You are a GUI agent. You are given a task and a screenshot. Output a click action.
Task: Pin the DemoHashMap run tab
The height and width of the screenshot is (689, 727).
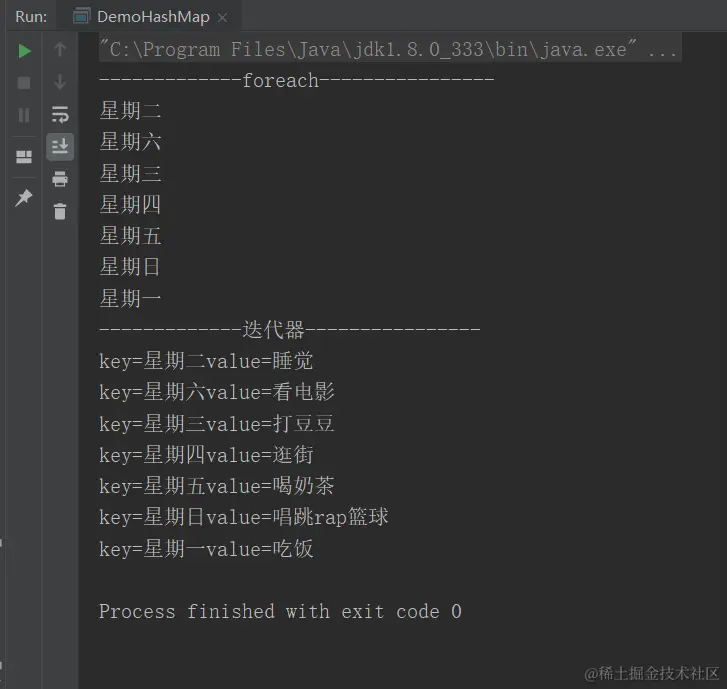[24, 198]
